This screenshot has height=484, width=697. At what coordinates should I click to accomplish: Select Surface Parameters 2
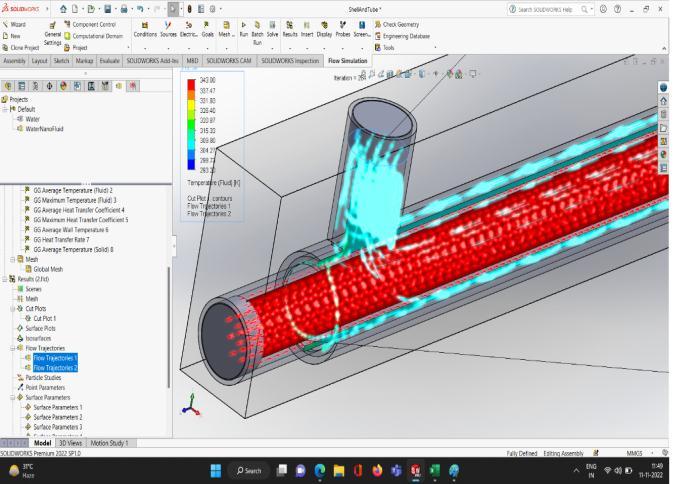pyautogui.click(x=58, y=417)
